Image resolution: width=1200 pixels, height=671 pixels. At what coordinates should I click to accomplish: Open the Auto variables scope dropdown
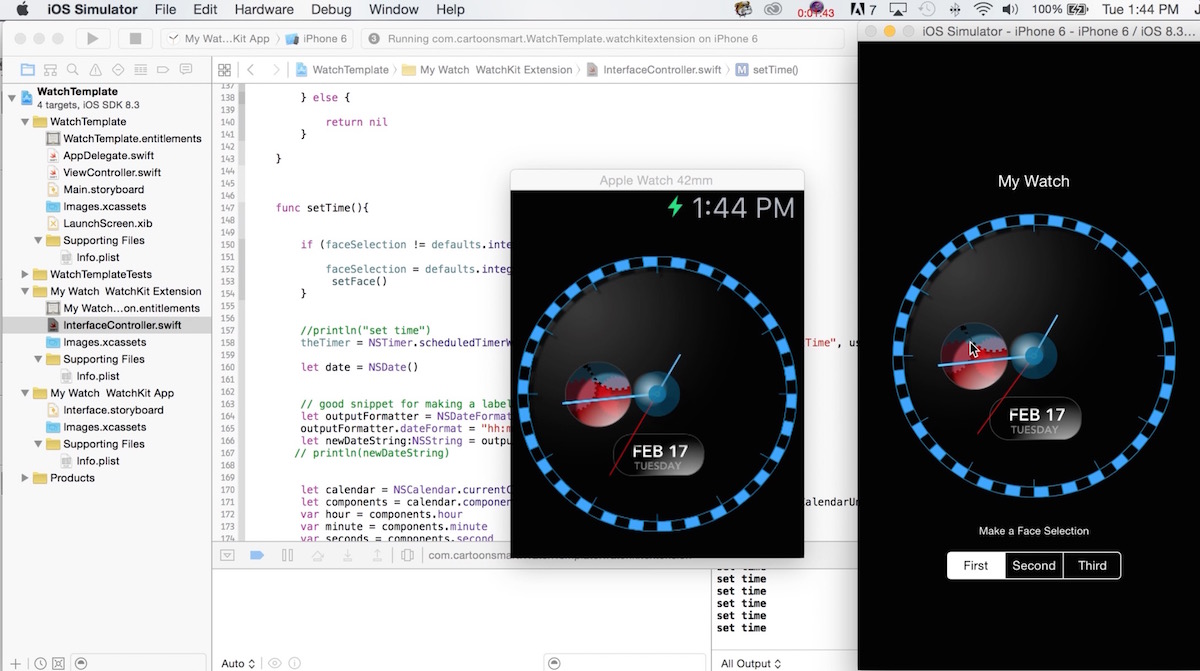pyautogui.click(x=238, y=663)
